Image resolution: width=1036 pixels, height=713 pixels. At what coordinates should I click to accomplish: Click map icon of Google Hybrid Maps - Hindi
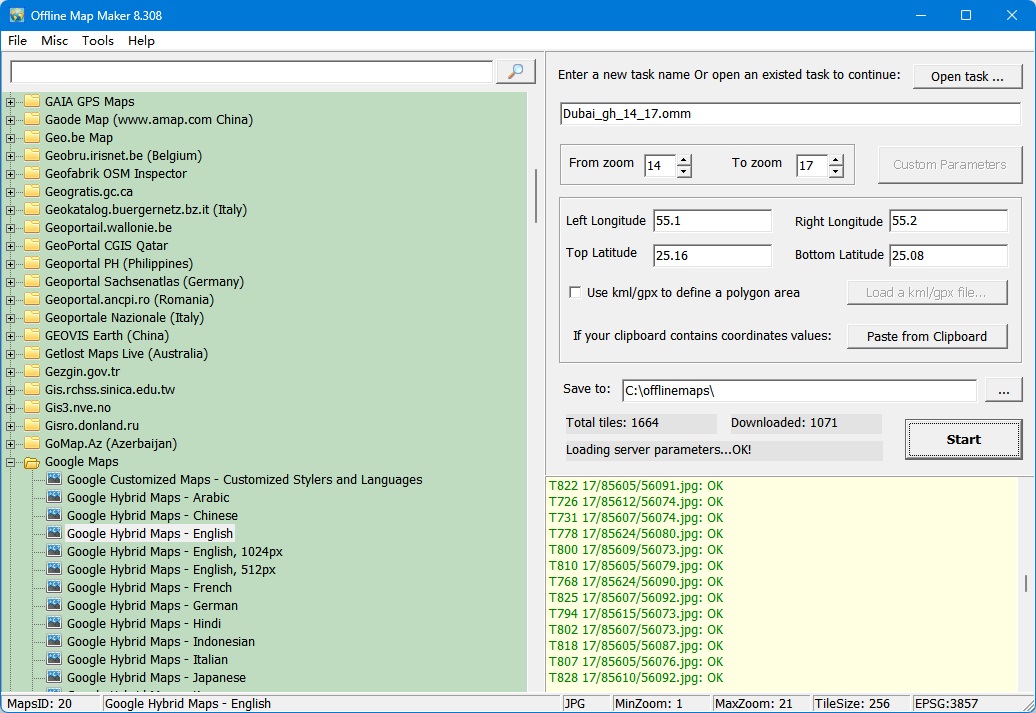click(54, 622)
